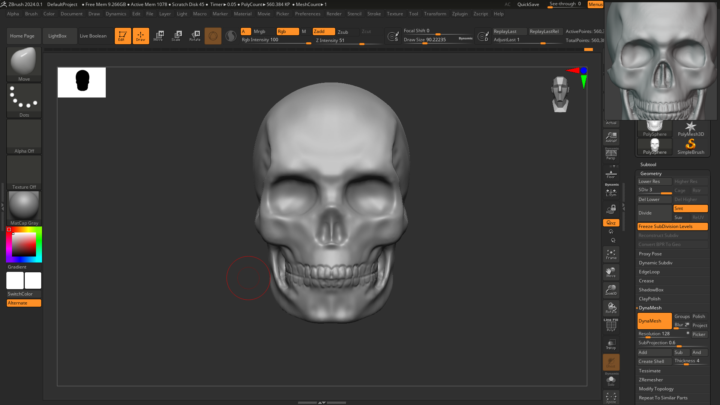Select the PolyMesh3D star tool icon
The height and width of the screenshot is (405, 720).
click(690, 129)
